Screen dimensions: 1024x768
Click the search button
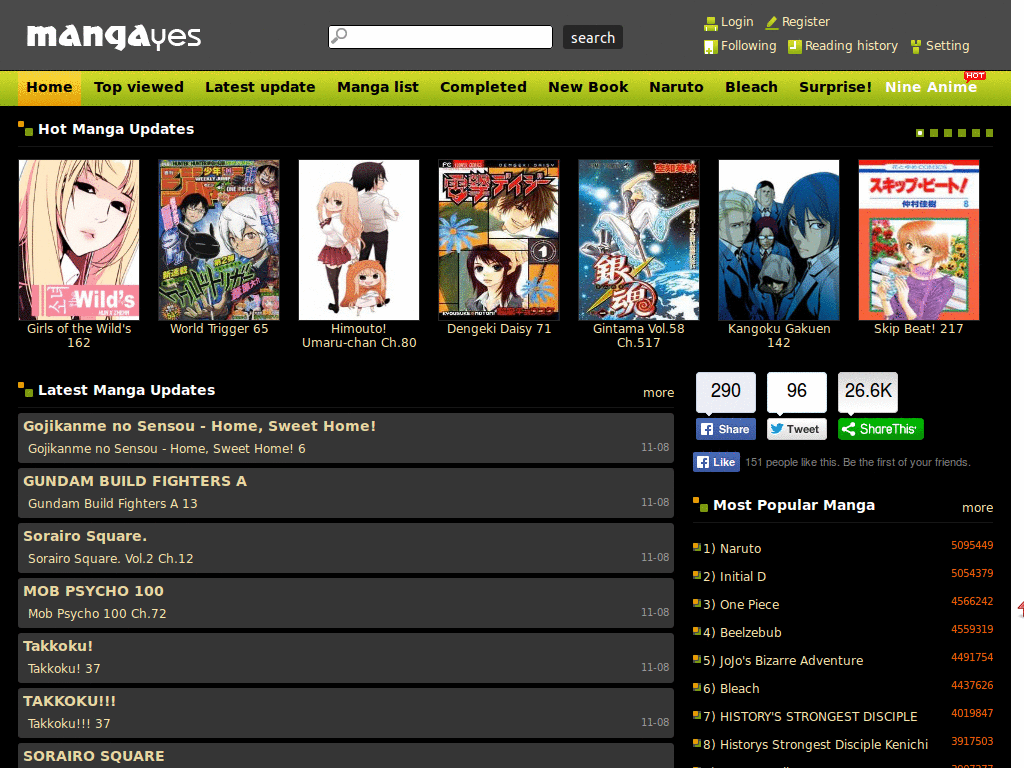point(592,37)
